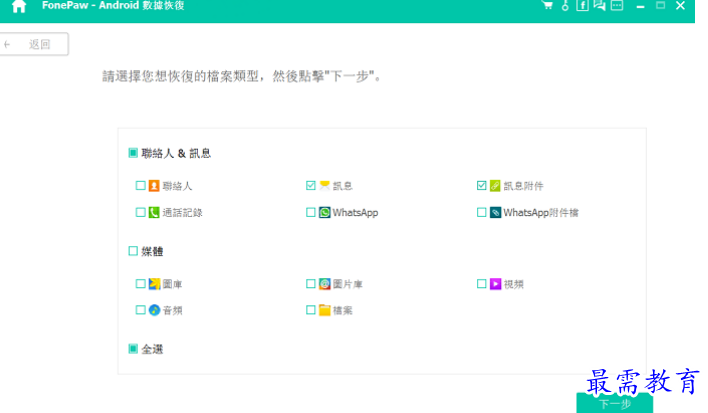Open the feedback chat icon
The image size is (708, 413).
click(x=600, y=5)
